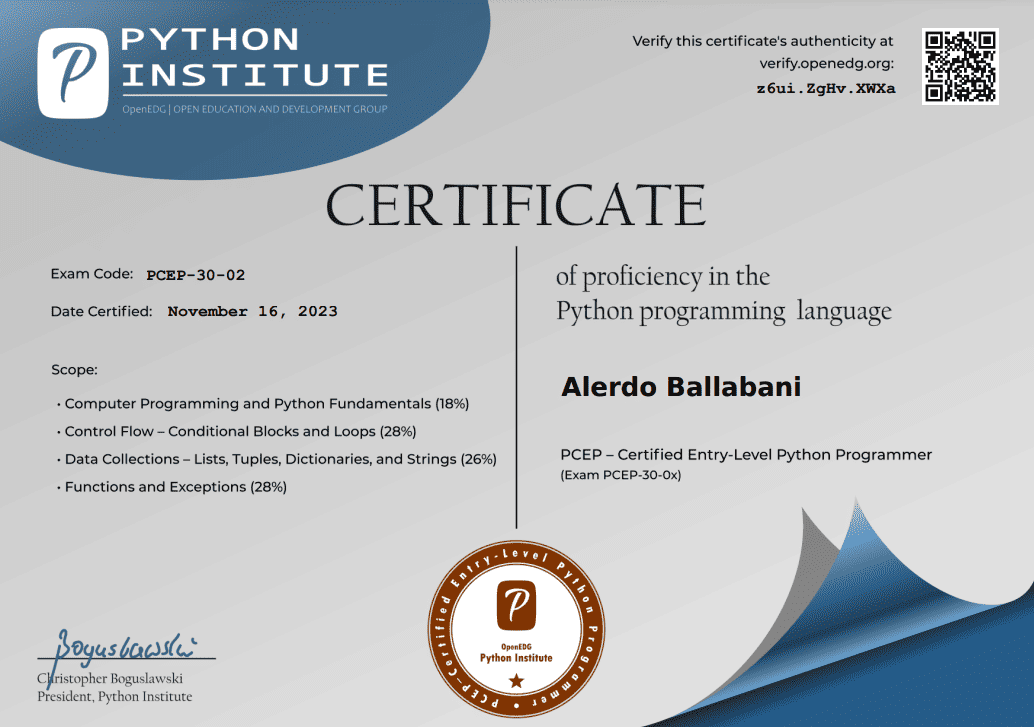This screenshot has width=1034, height=727.
Task: Click the Python Institute 'P' logo icon
Action: (72, 73)
